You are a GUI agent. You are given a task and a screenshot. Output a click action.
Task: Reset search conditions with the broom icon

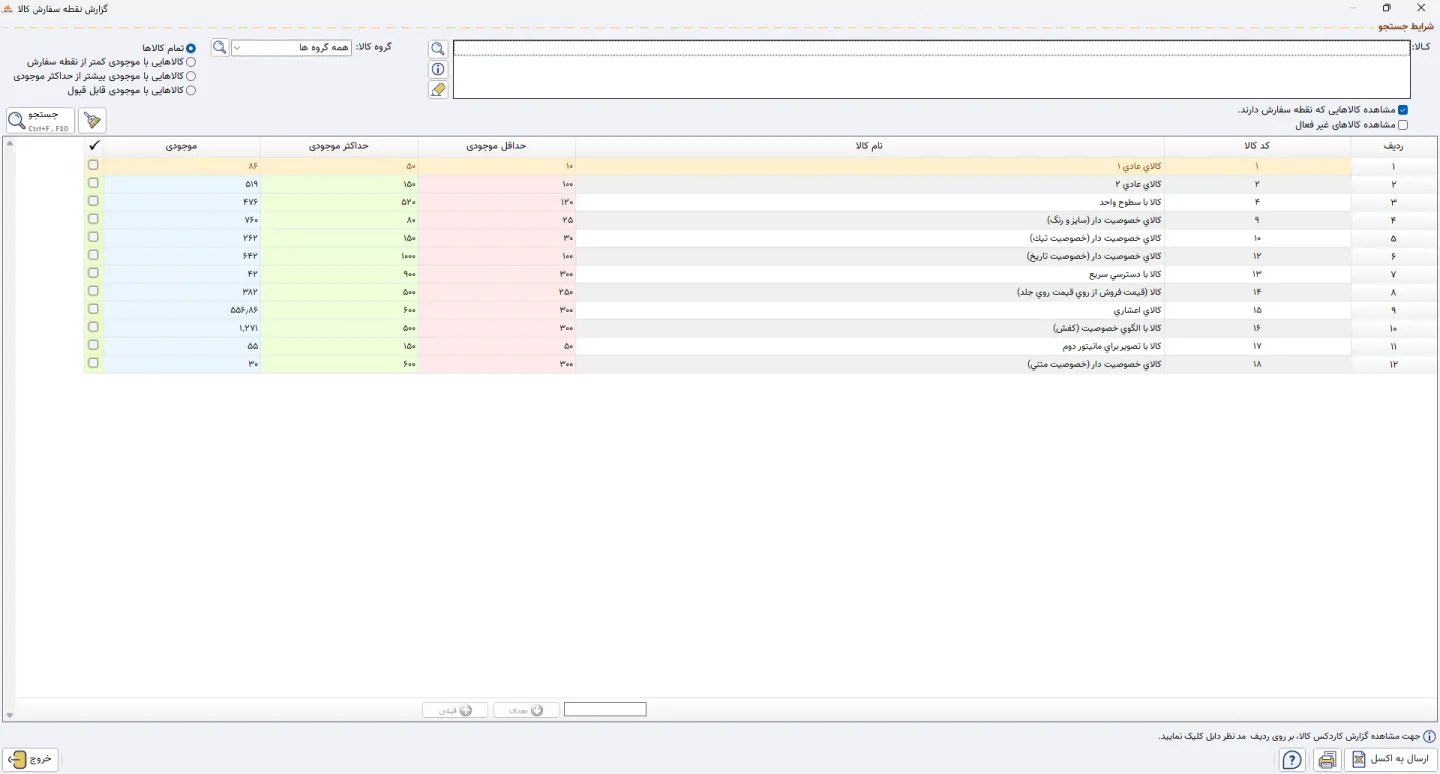[92, 121]
